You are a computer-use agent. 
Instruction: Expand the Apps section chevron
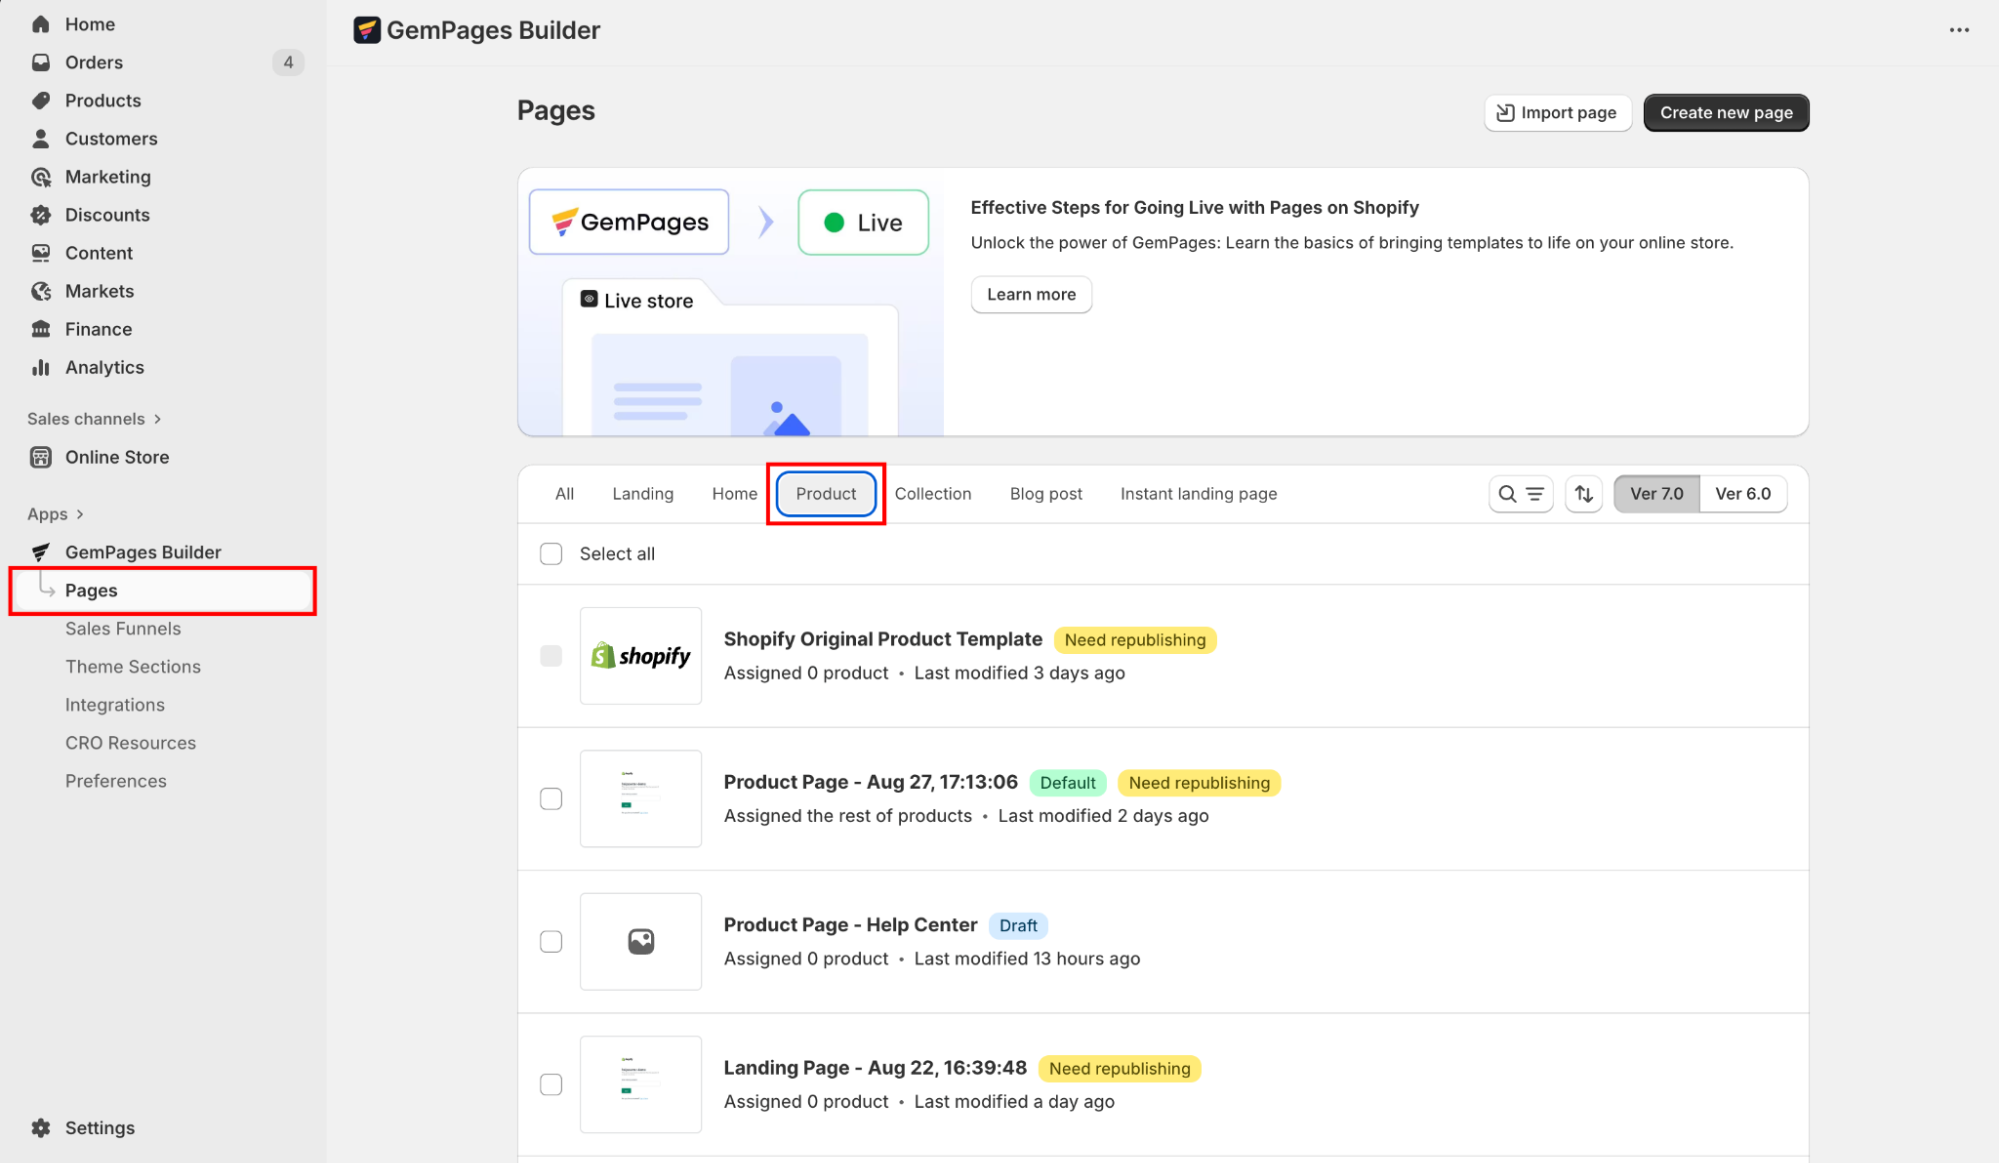pos(80,514)
